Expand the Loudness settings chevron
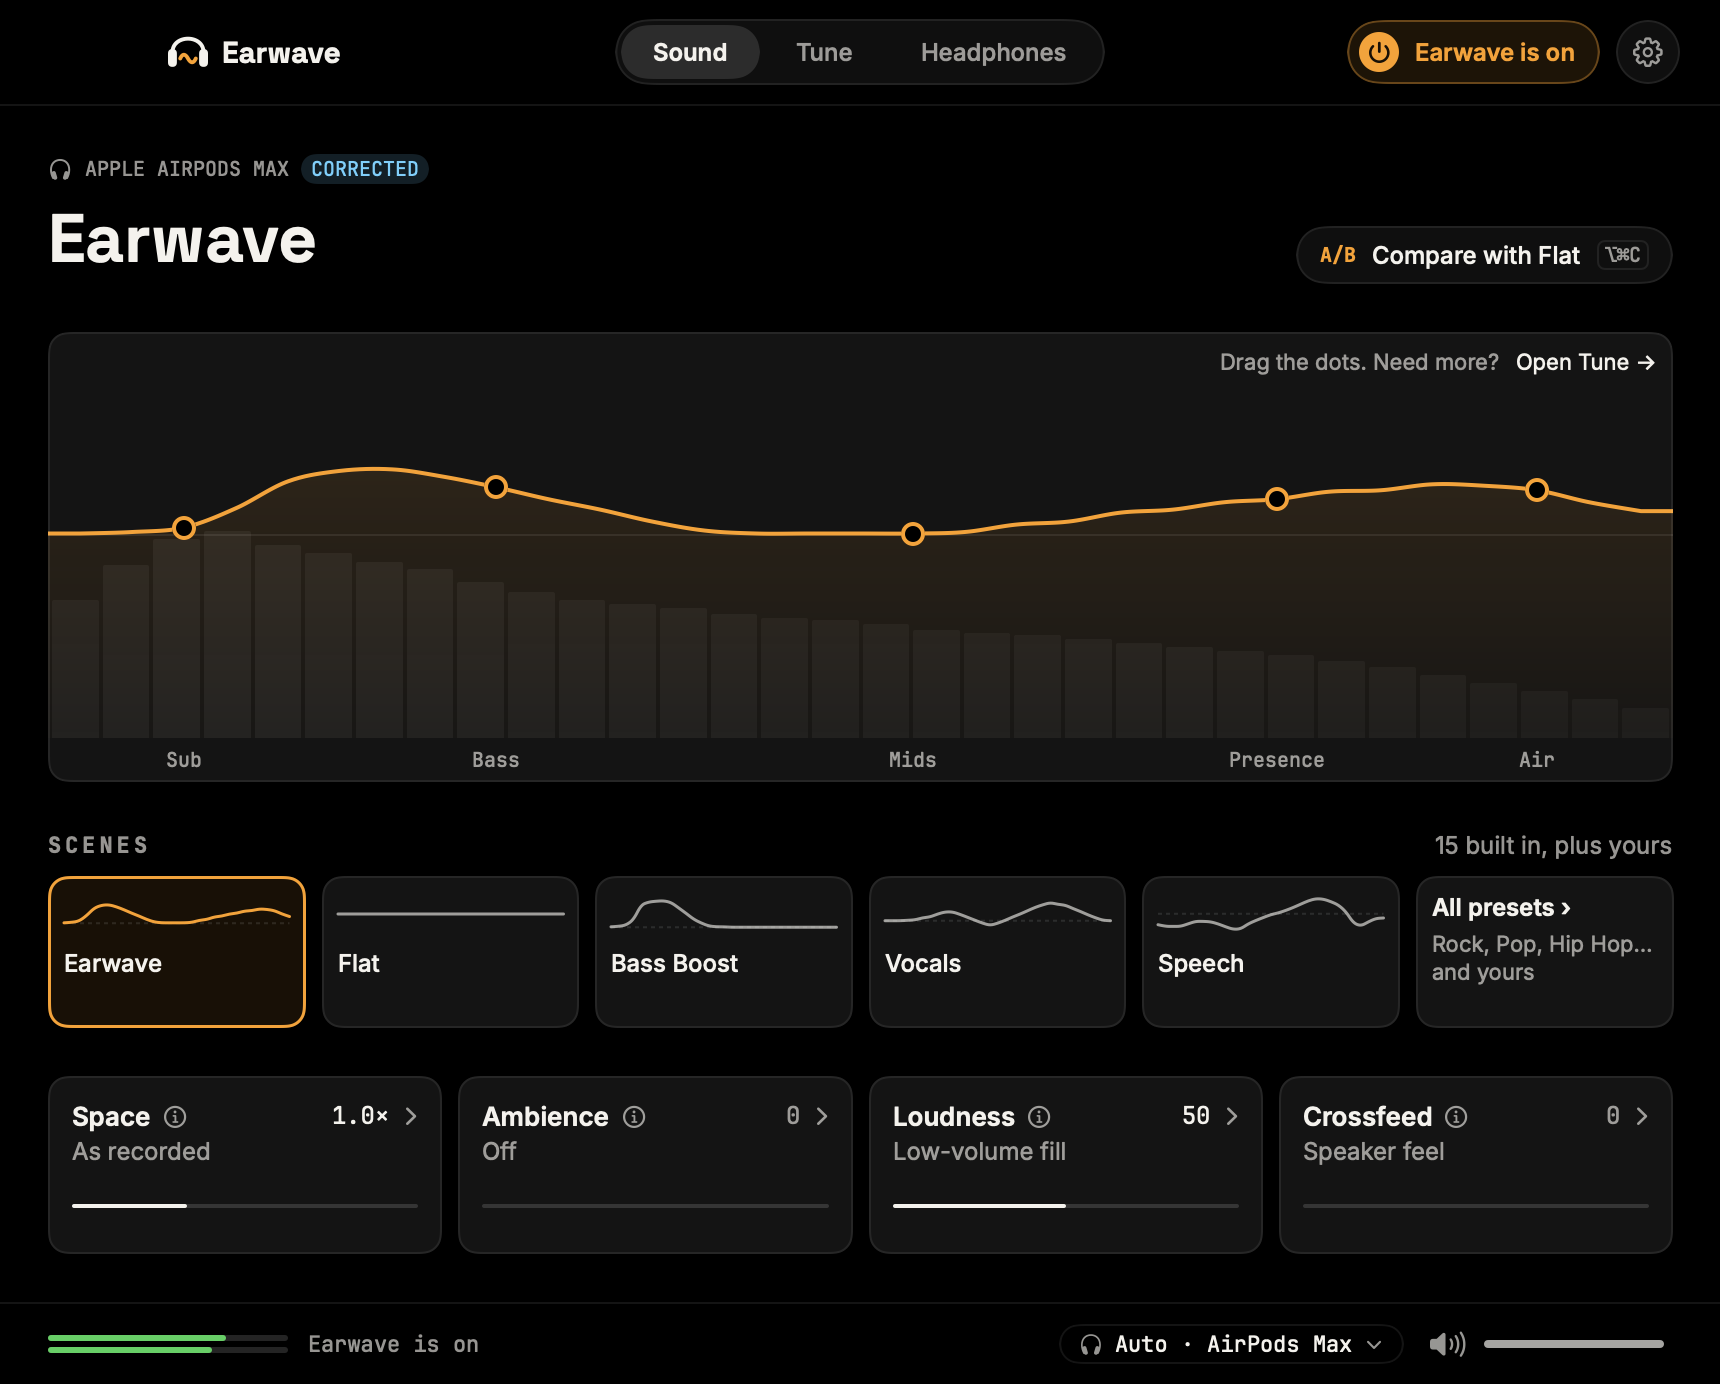The image size is (1720, 1384). coord(1232,1116)
